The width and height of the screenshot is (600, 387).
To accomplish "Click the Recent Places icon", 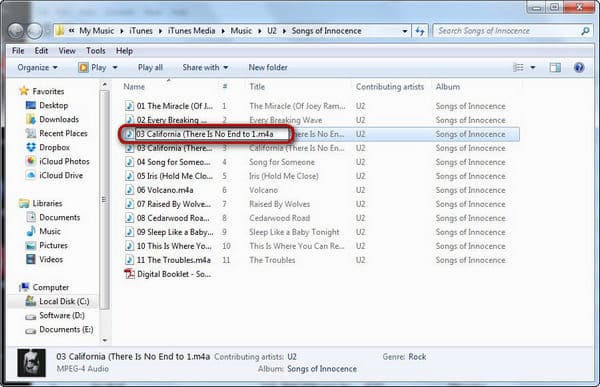I will [x=31, y=133].
